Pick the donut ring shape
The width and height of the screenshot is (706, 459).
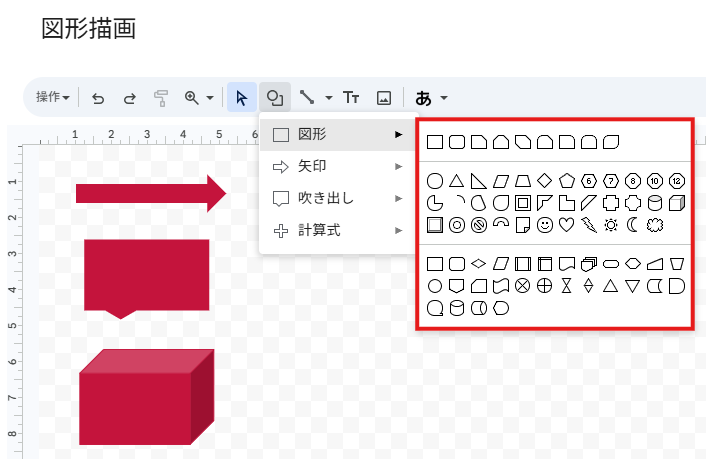click(x=457, y=225)
